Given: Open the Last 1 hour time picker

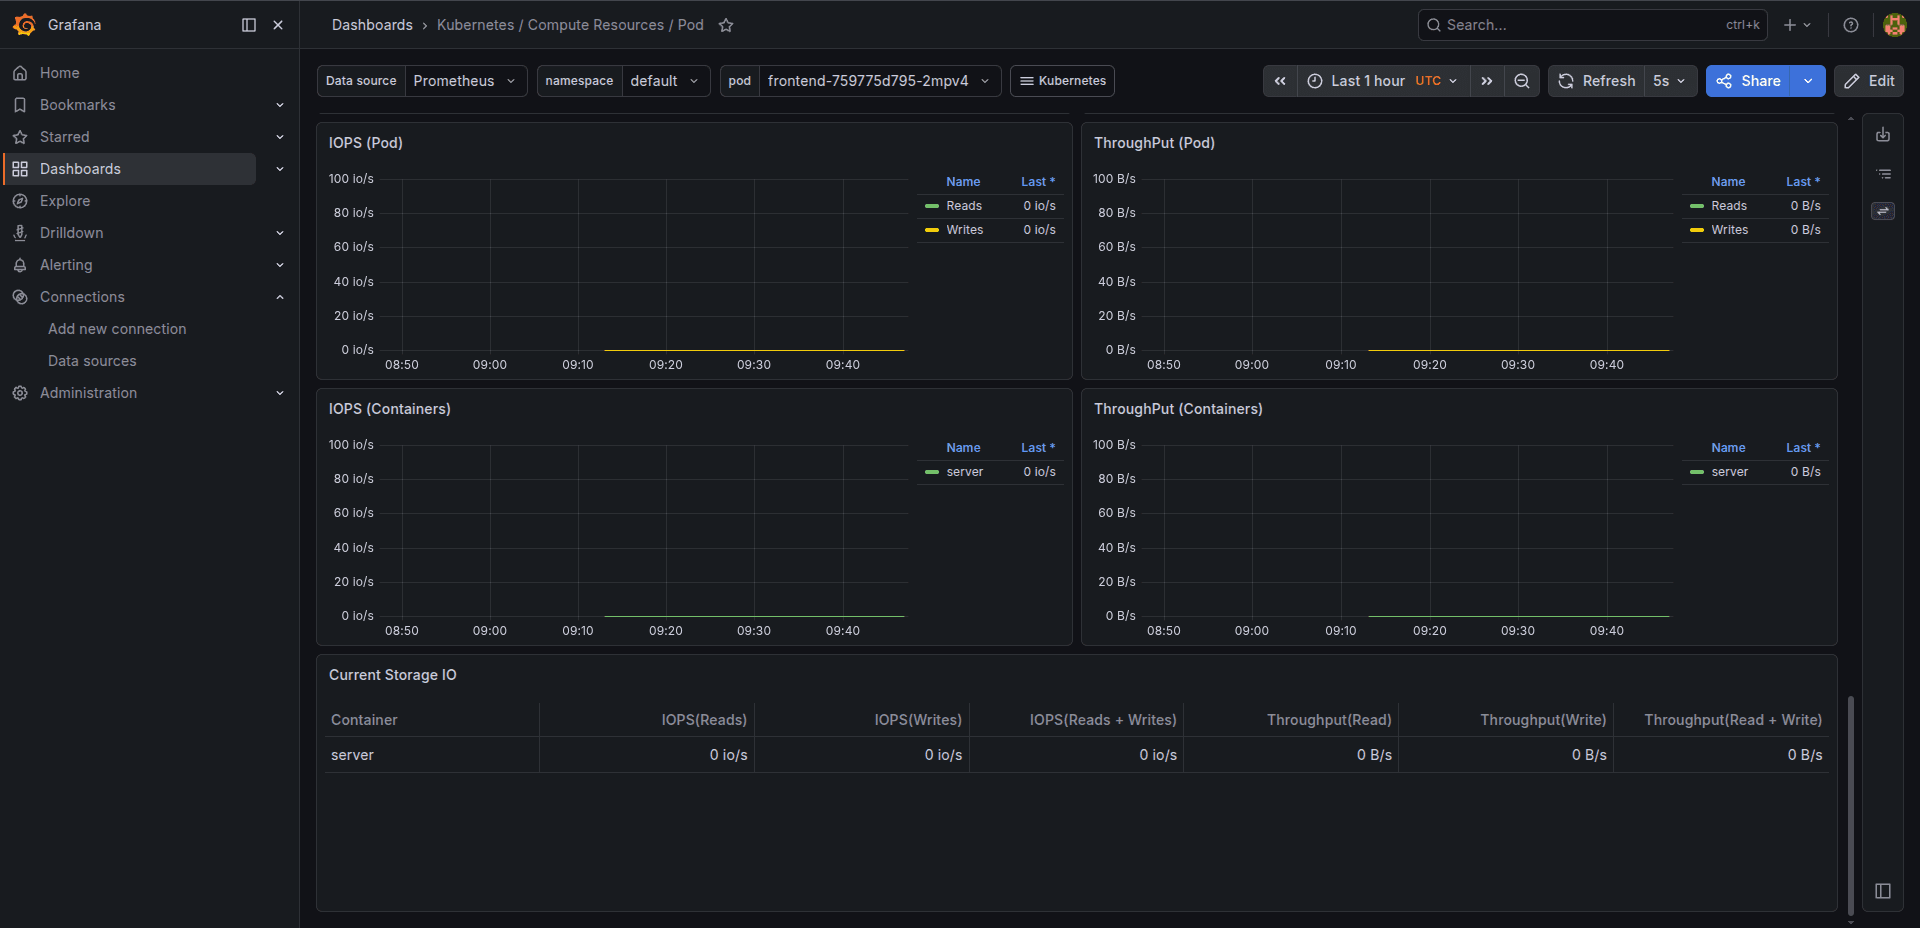Looking at the screenshot, I should 1384,81.
